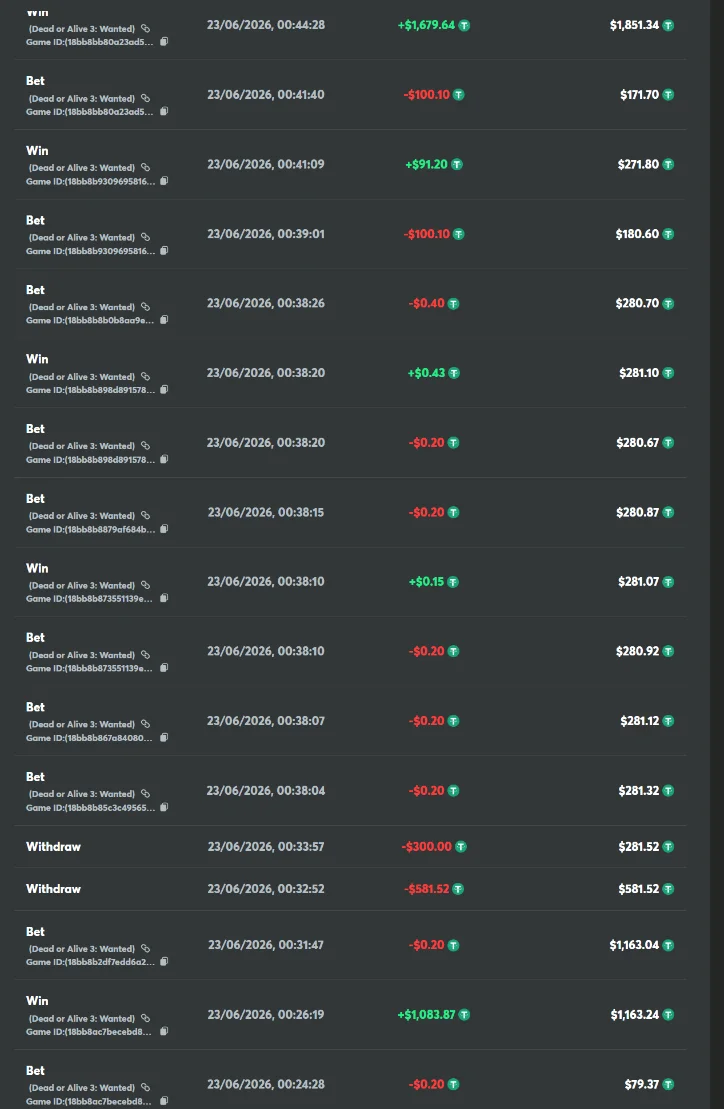Image resolution: width=724 pixels, height=1109 pixels.
Task: Click Dead or Alive 3: Wanted in 00:26:19 row
Action: [x=82, y=1018]
